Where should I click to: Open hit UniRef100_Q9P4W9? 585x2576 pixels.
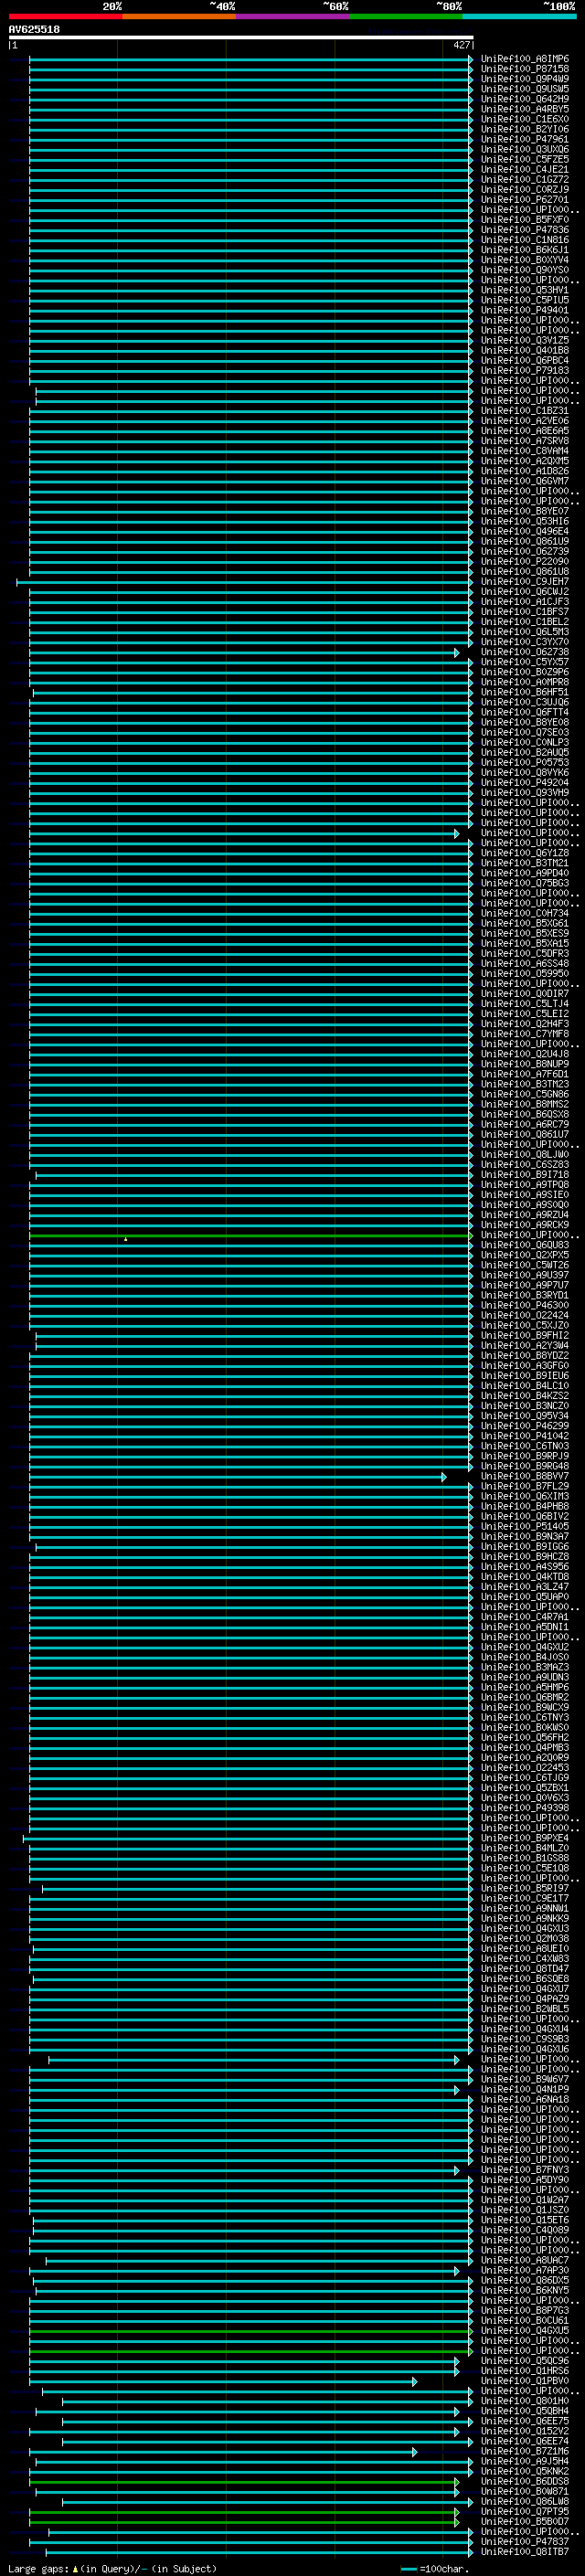(x=524, y=79)
